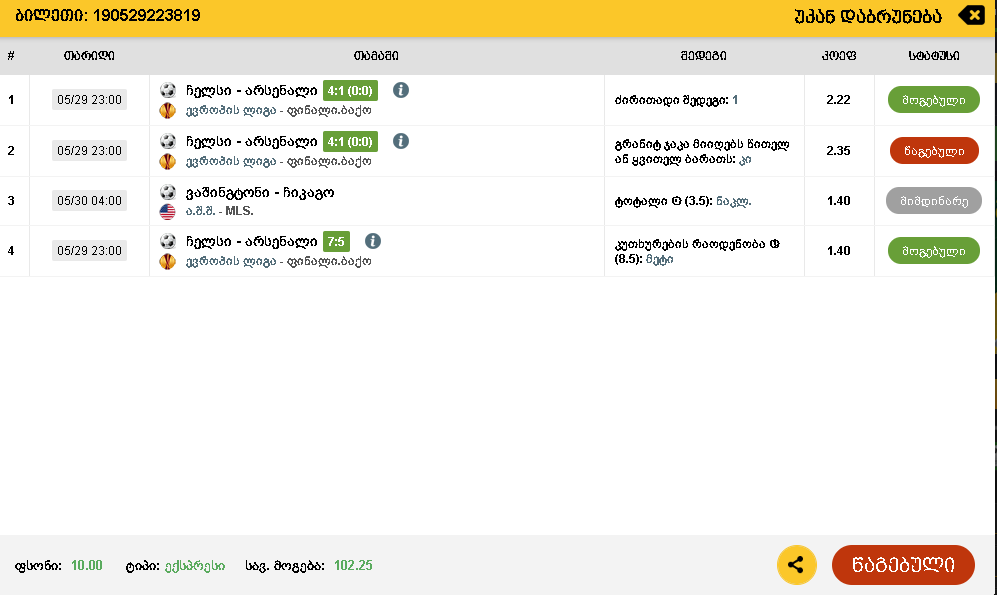This screenshot has width=997, height=595.
Task: Click the red წაგებული button at bottom
Action: [x=903, y=564]
